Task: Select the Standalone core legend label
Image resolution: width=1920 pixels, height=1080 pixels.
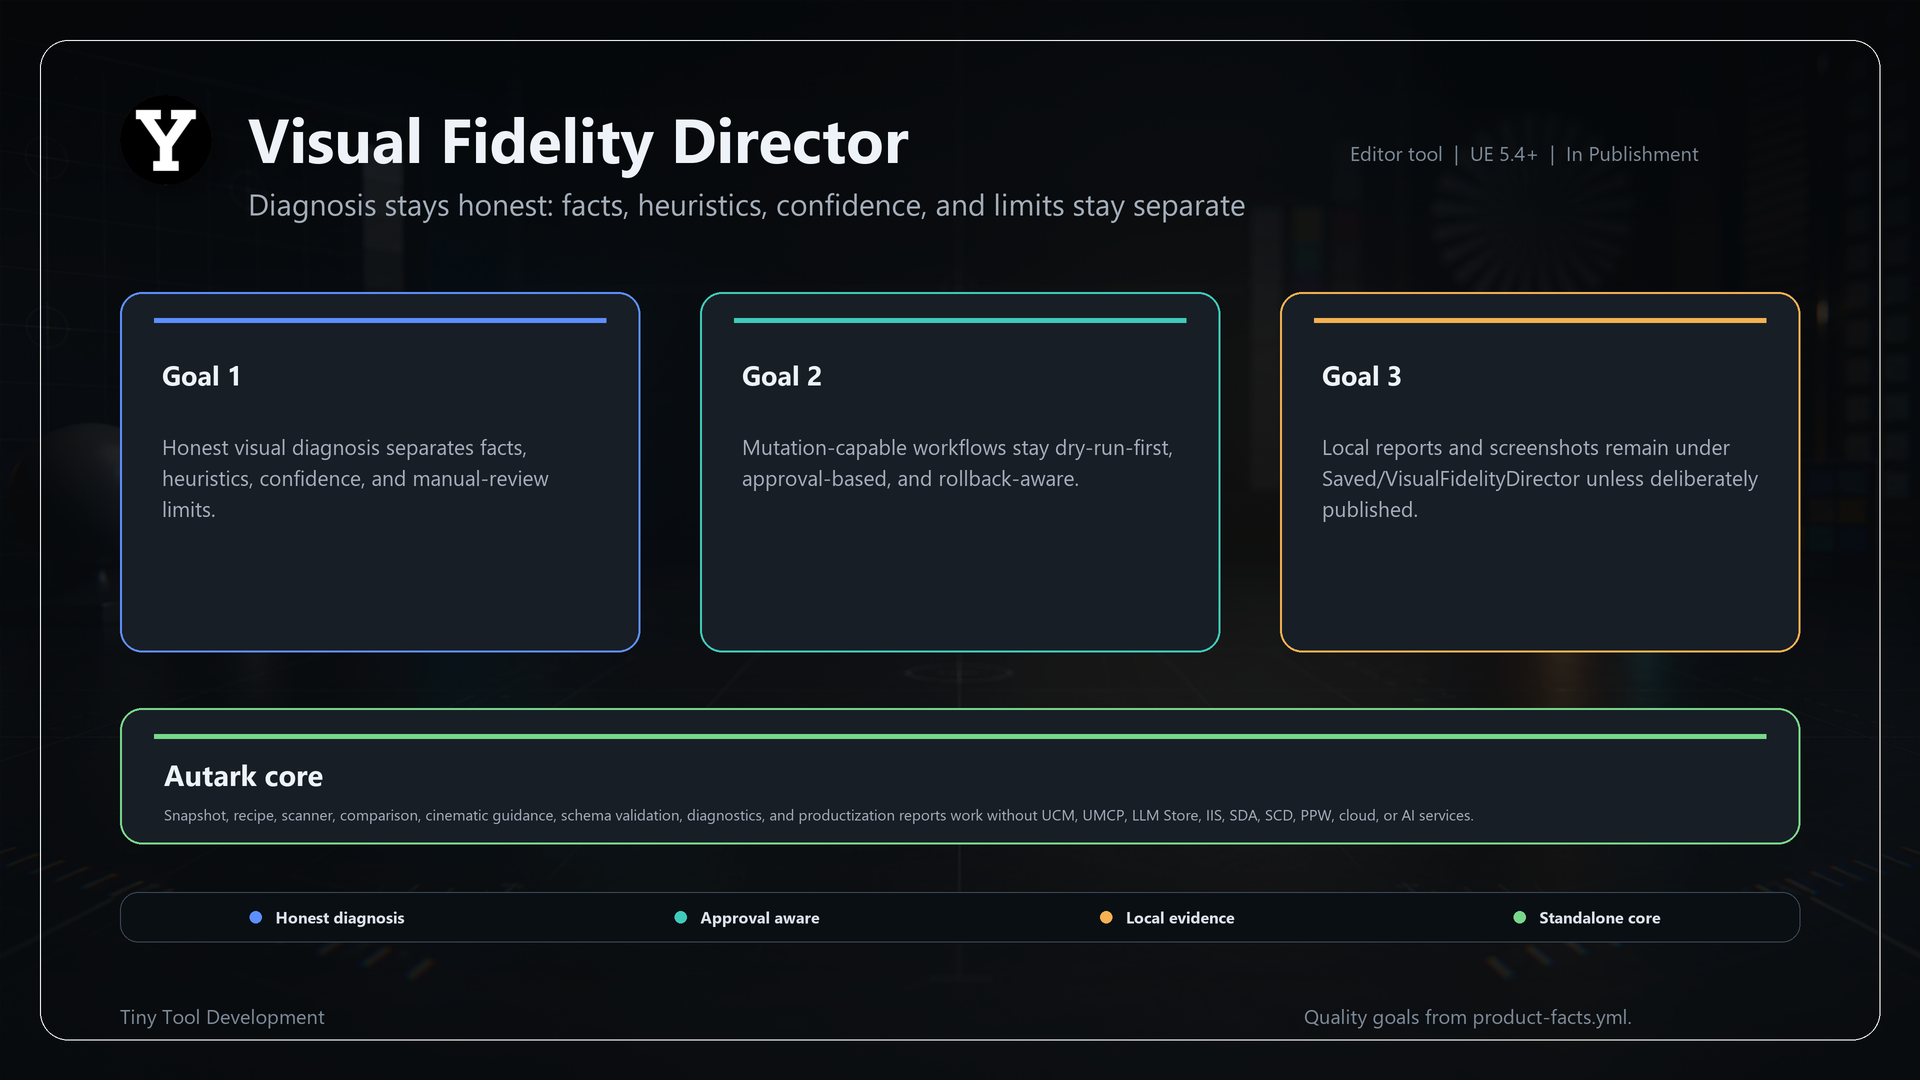Action: click(x=1600, y=918)
